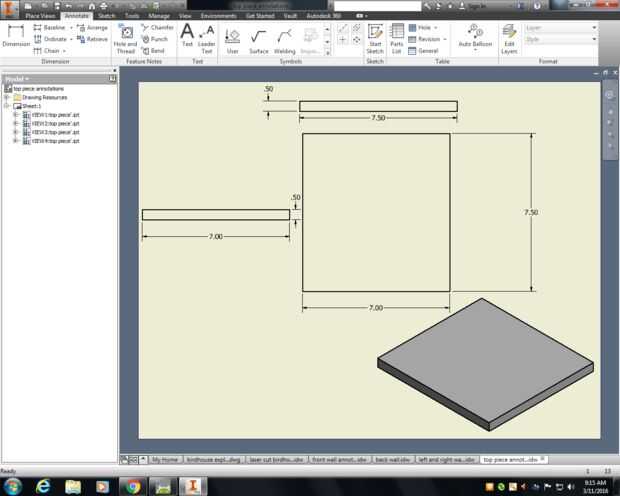Open the Edit Layers dialog
The width and height of the screenshot is (620, 496).
coord(509,39)
